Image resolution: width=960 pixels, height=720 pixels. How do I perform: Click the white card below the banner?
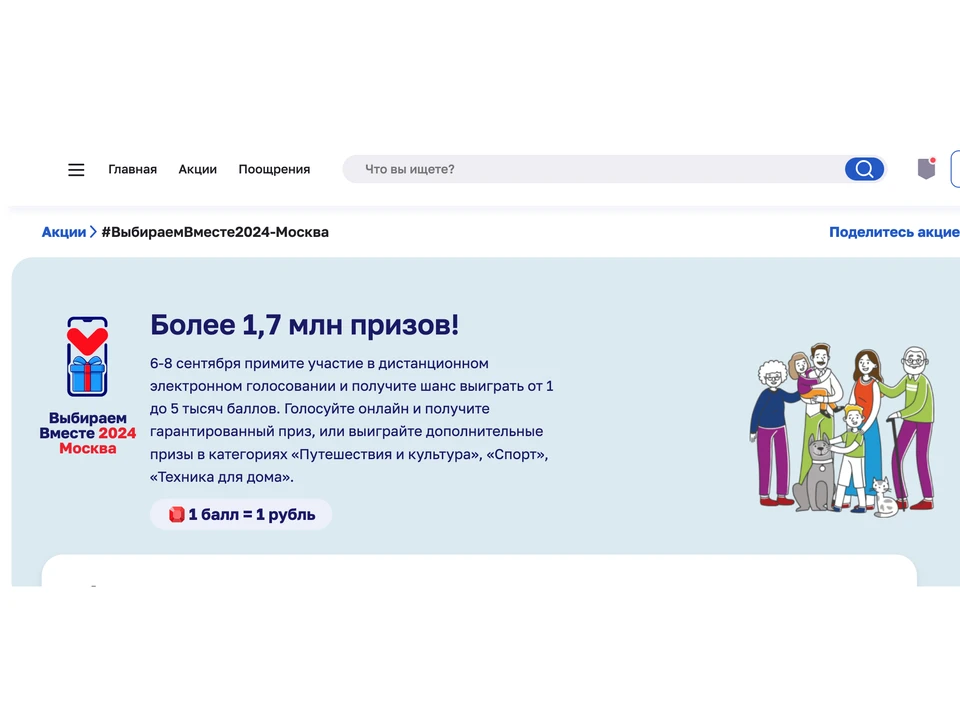click(x=478, y=571)
